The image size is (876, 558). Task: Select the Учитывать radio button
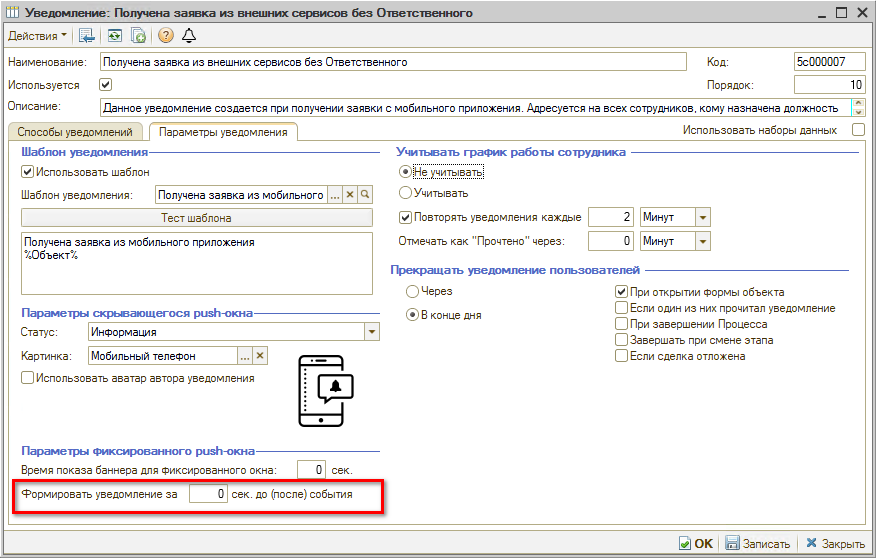point(405,193)
